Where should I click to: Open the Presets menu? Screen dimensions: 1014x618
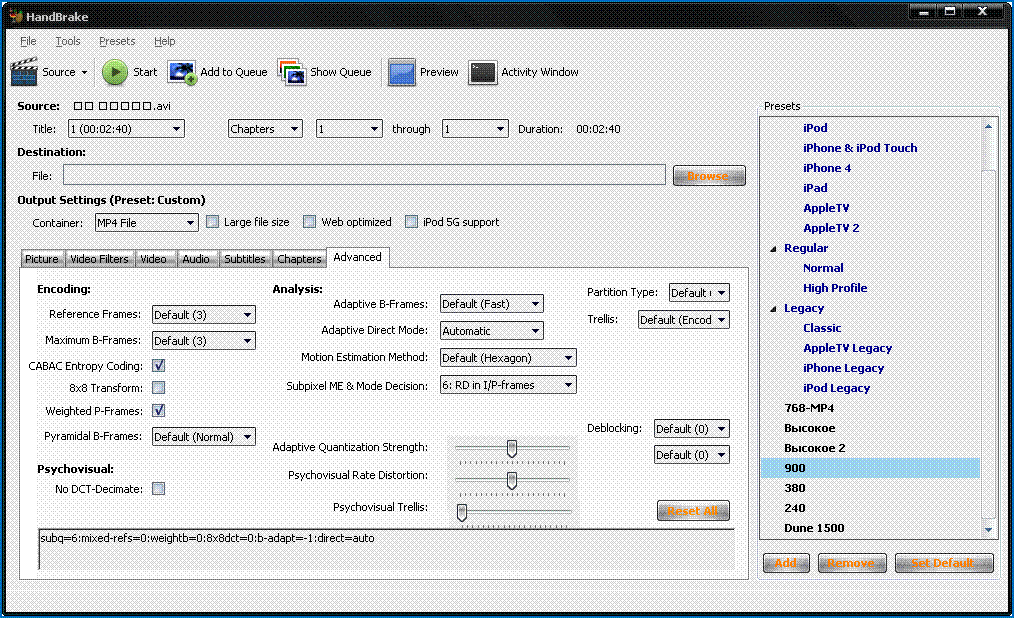pos(117,41)
